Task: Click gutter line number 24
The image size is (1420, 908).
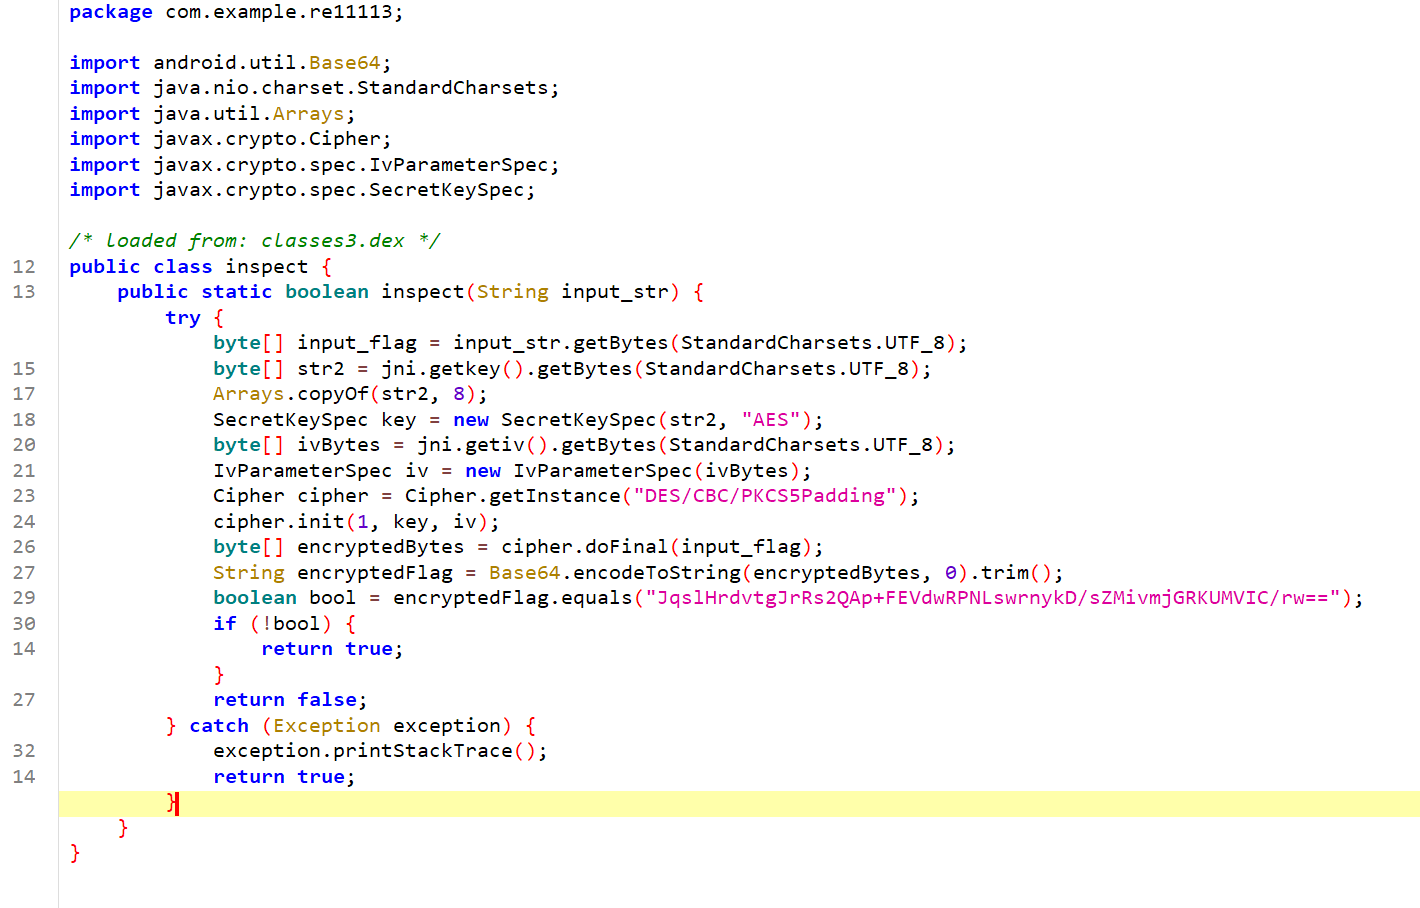Action: tap(24, 522)
